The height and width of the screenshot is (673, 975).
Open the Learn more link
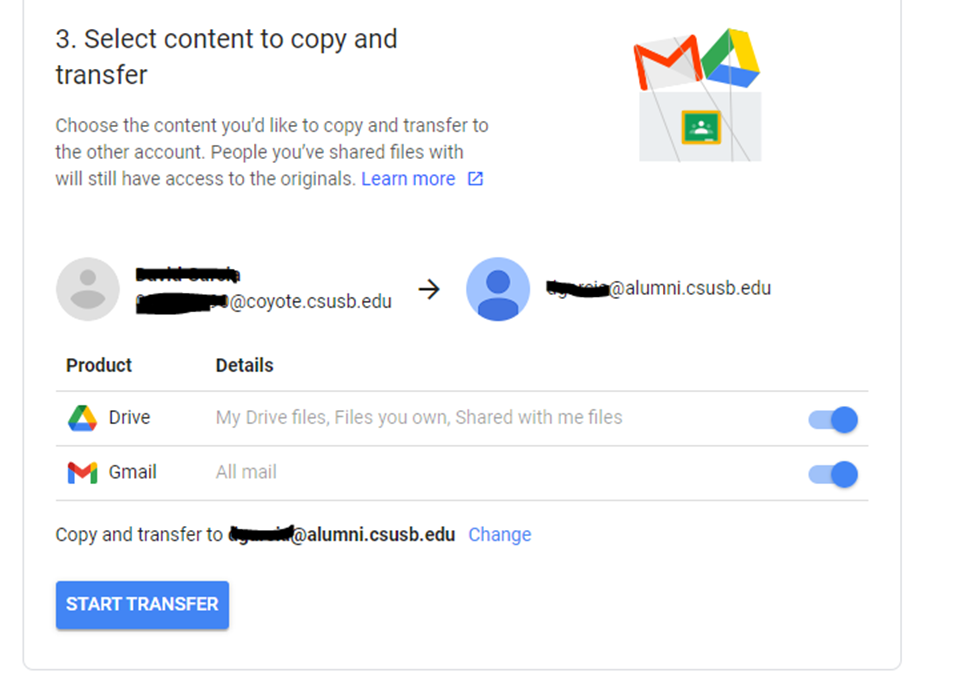408,179
